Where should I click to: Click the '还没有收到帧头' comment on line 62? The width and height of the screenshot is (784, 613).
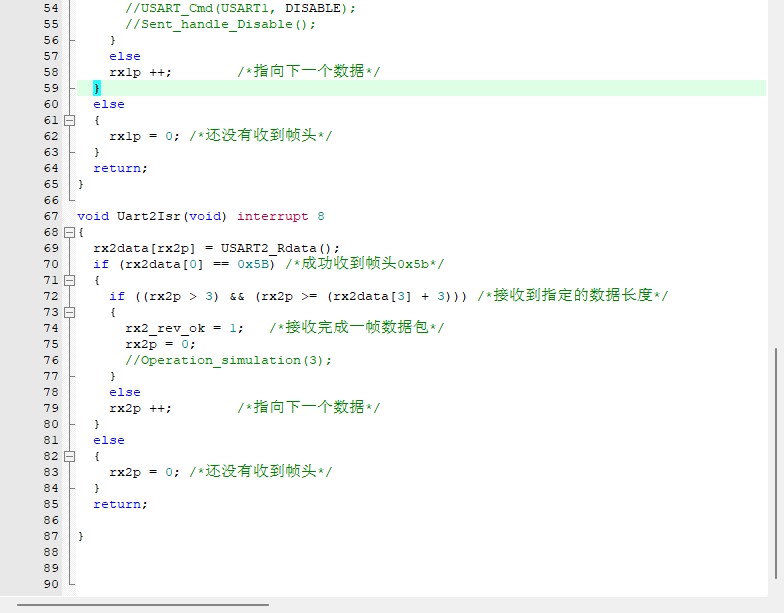point(261,135)
